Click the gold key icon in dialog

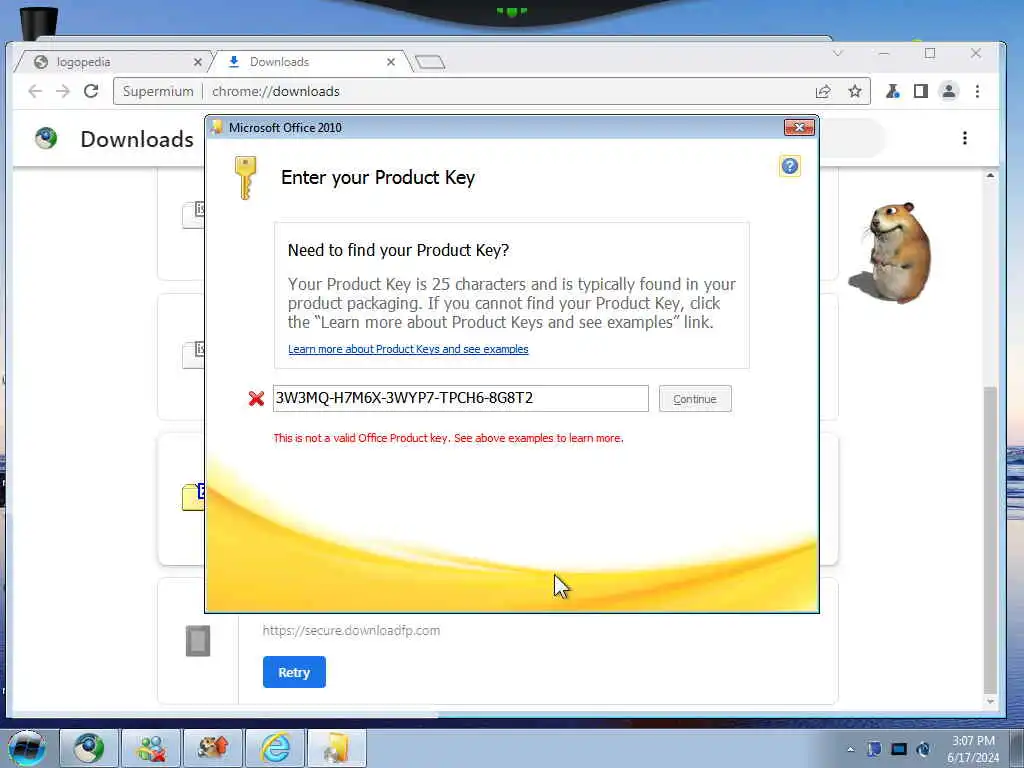pyautogui.click(x=246, y=177)
